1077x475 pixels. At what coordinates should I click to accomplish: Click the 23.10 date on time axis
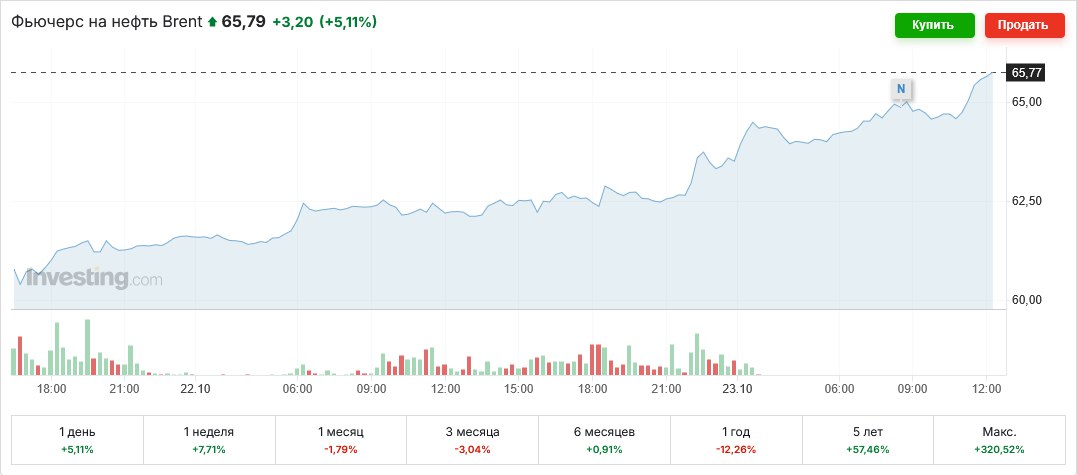point(737,388)
